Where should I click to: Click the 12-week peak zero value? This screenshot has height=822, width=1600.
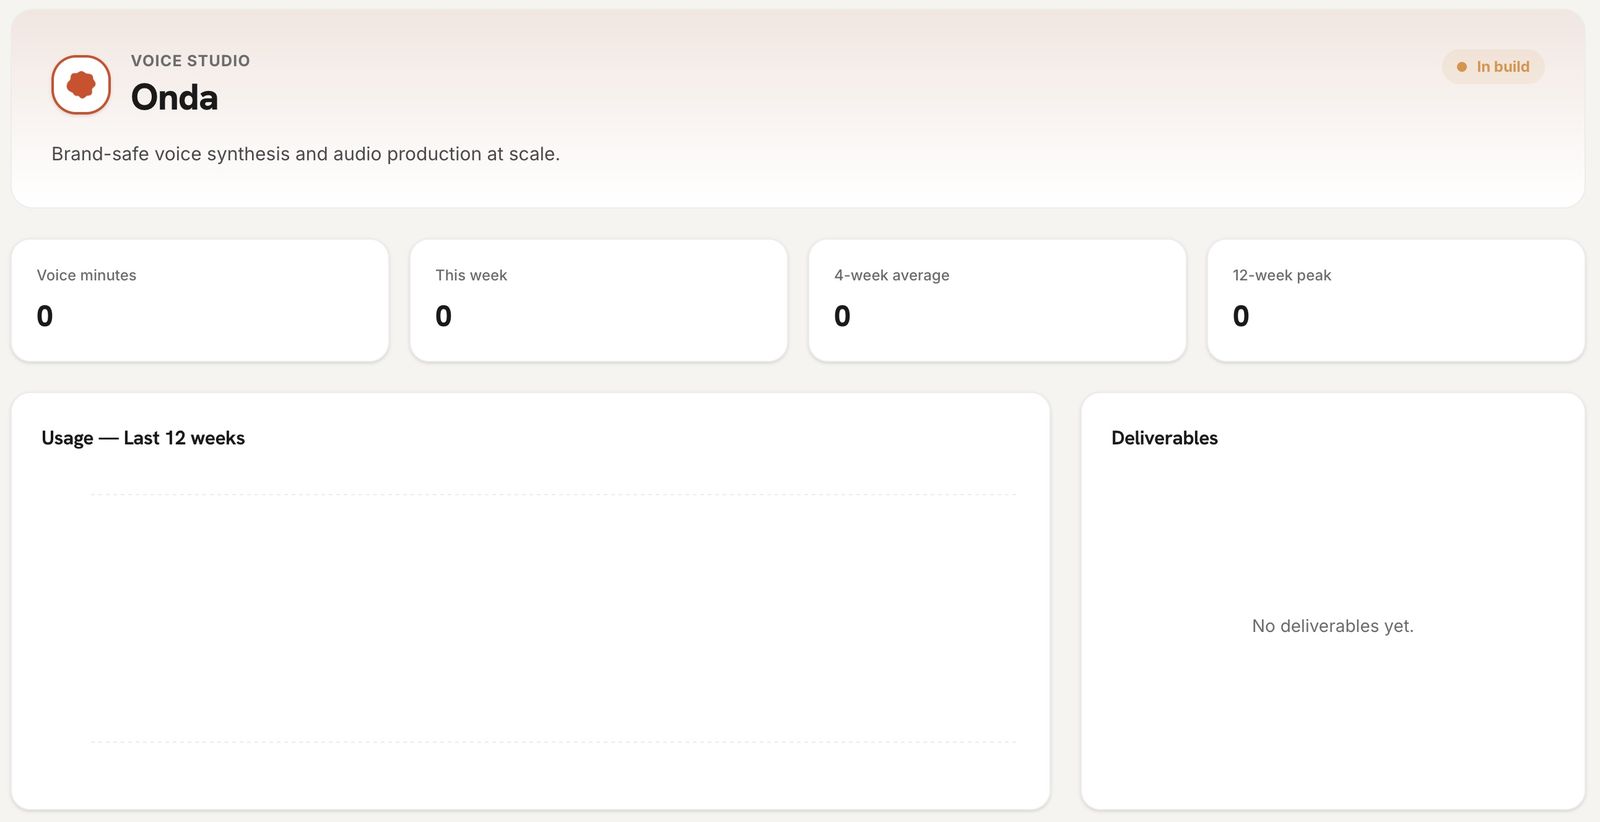1241,316
